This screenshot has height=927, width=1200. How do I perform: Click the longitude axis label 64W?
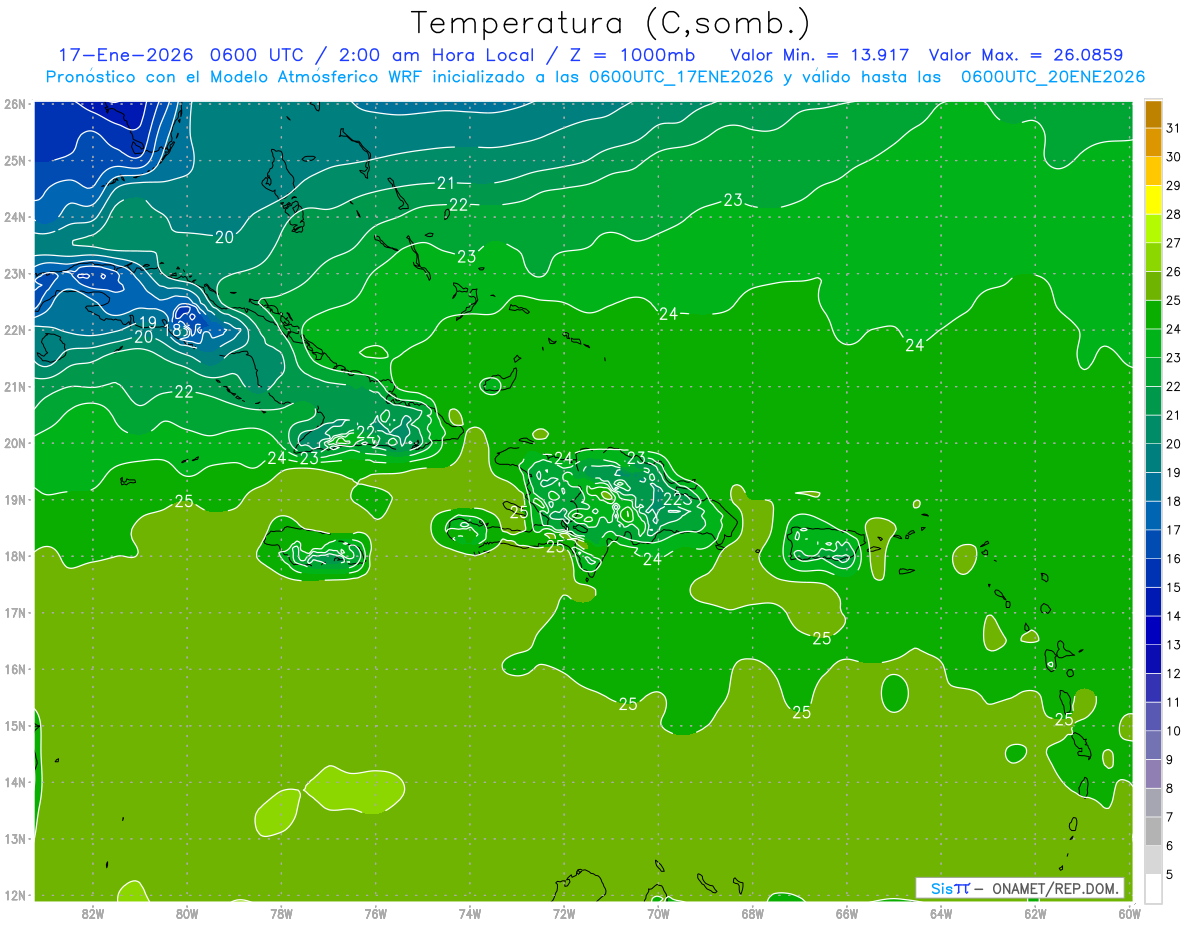tap(941, 914)
